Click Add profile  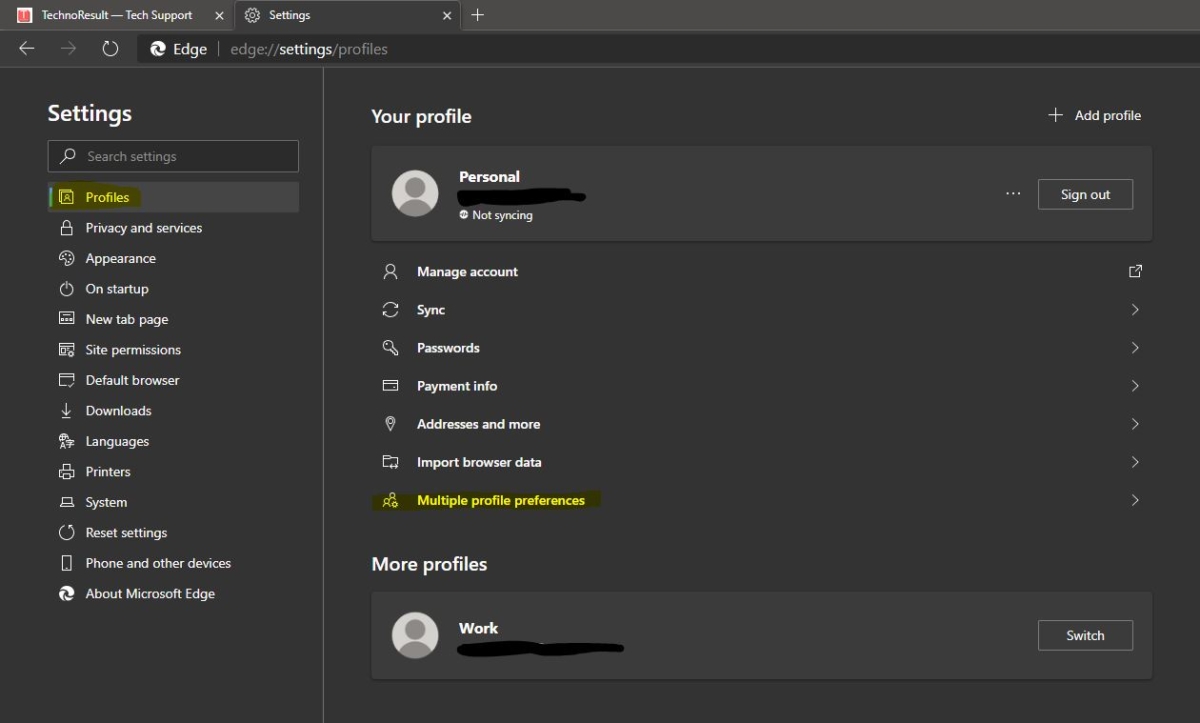(1094, 115)
